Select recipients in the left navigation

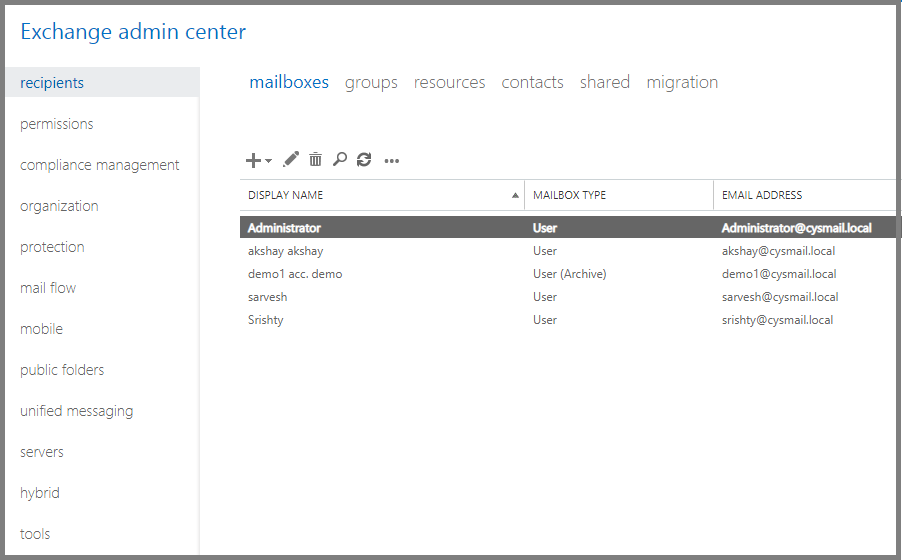(x=102, y=82)
